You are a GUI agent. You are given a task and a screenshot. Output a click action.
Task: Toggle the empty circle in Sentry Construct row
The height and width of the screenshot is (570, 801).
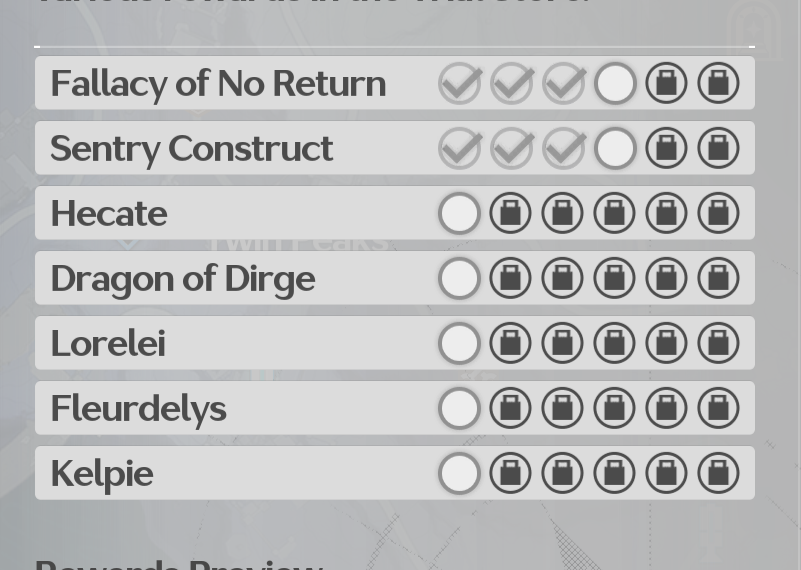615,148
